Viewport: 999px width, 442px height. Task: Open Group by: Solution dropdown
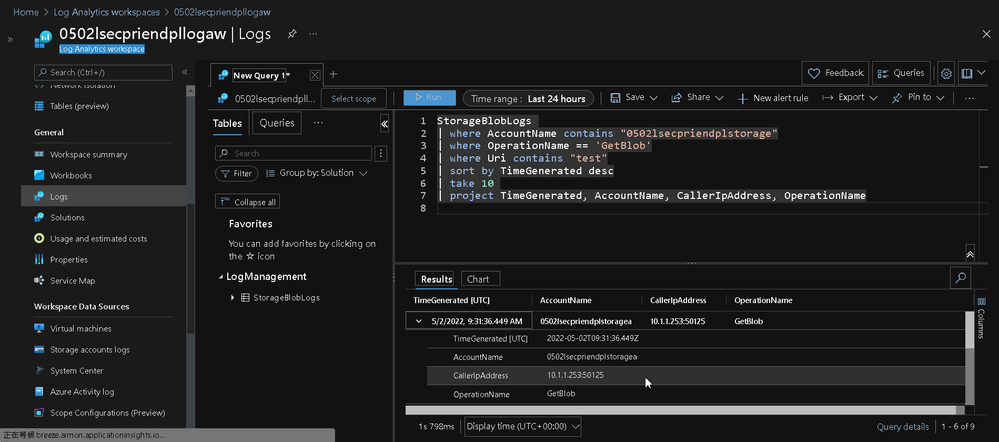[317, 173]
